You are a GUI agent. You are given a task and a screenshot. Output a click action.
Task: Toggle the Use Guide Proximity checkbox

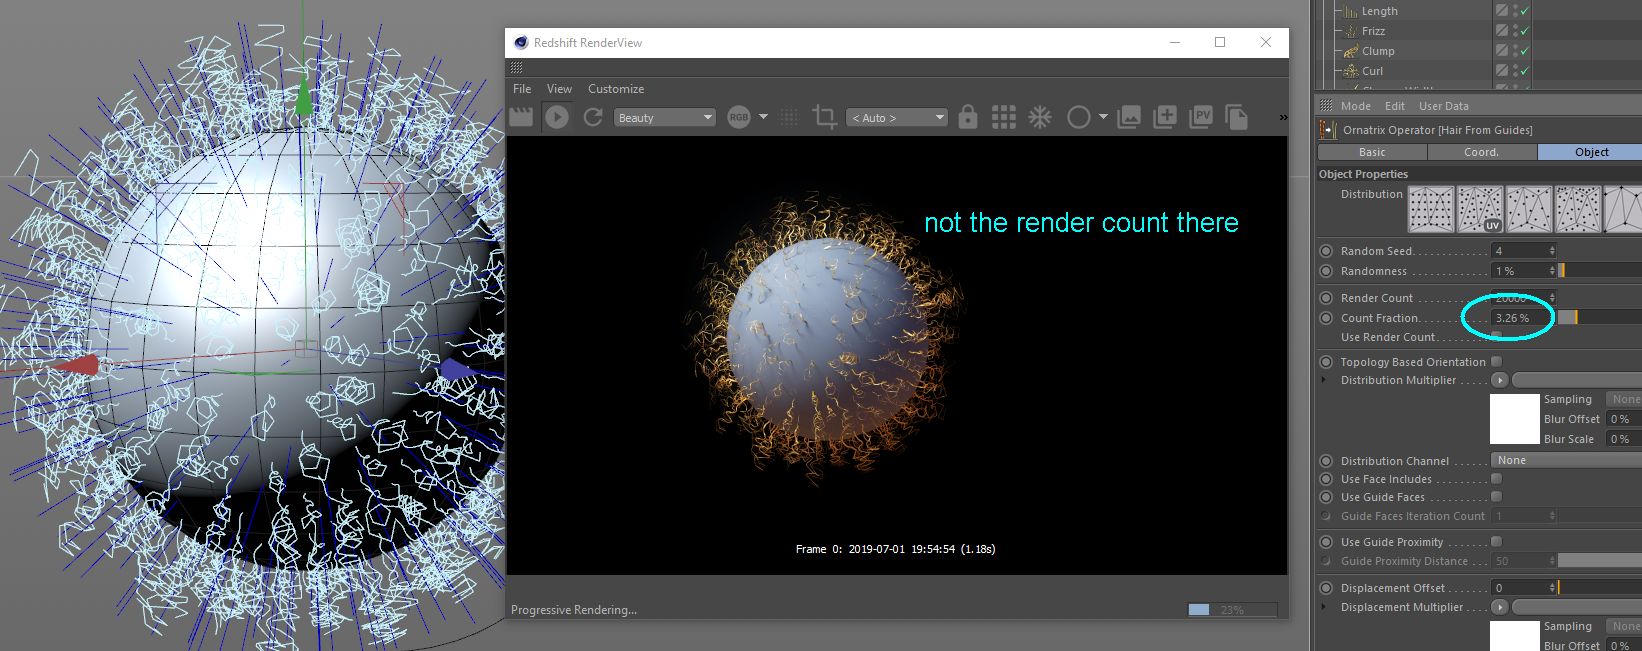pos(1497,542)
